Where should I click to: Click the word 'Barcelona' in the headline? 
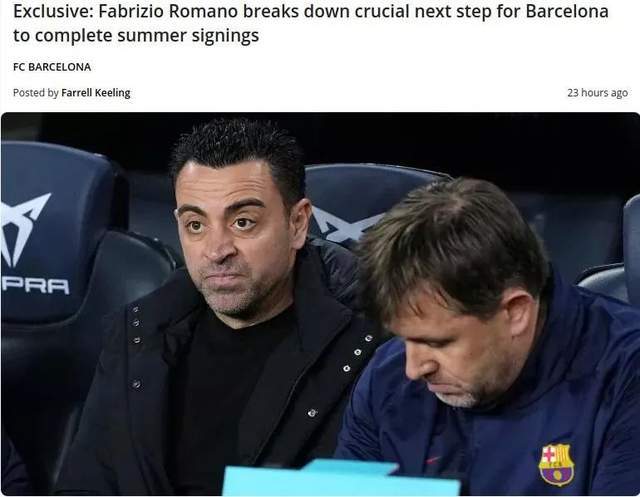click(567, 12)
